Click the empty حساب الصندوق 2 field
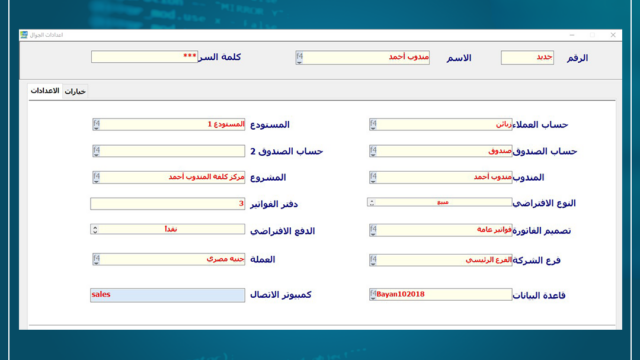The height and width of the screenshot is (360, 640). [169, 151]
